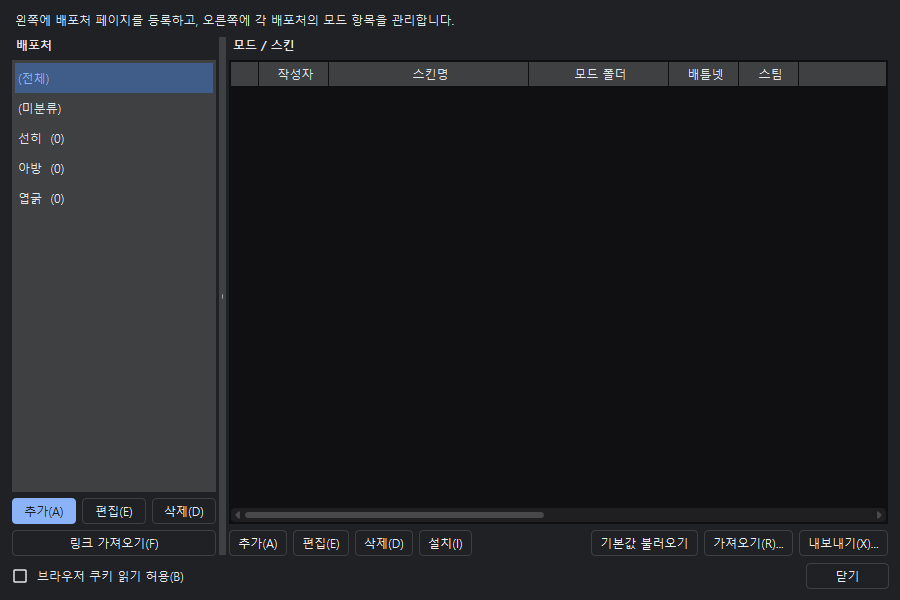Viewport: 900px width, 600px height.
Task: Close the dialog with 닫기
Action: pyautogui.click(x=847, y=576)
